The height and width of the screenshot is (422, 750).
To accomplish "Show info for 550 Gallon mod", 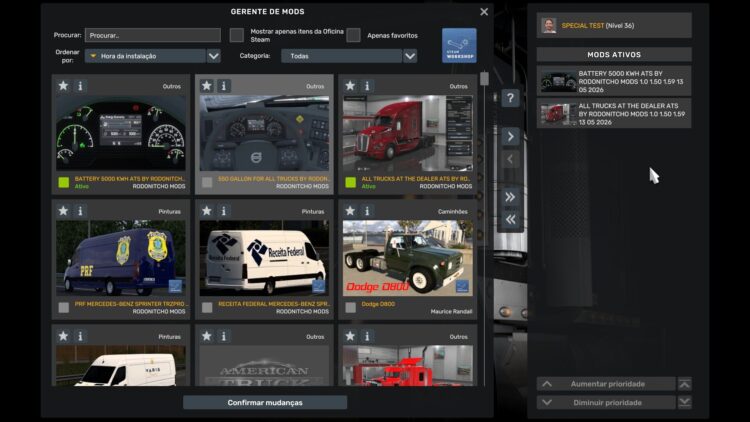I will 224,86.
